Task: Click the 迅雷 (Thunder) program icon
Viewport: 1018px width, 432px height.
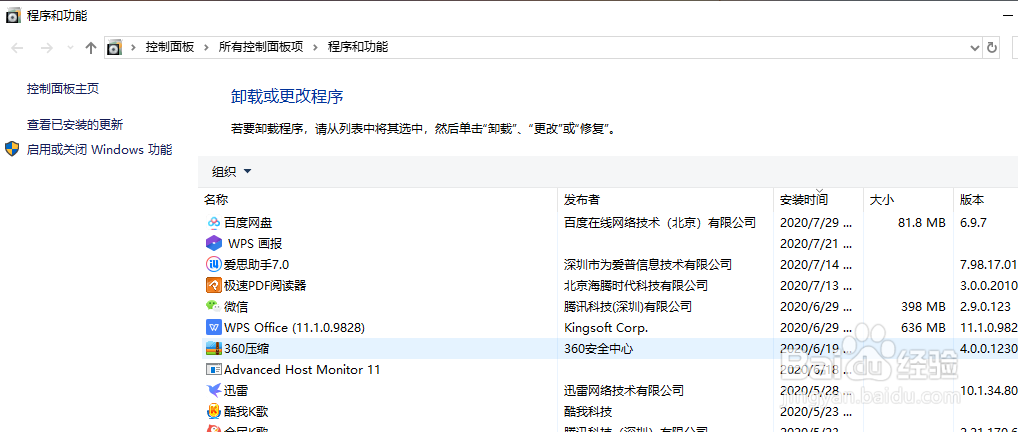Action: tap(213, 390)
